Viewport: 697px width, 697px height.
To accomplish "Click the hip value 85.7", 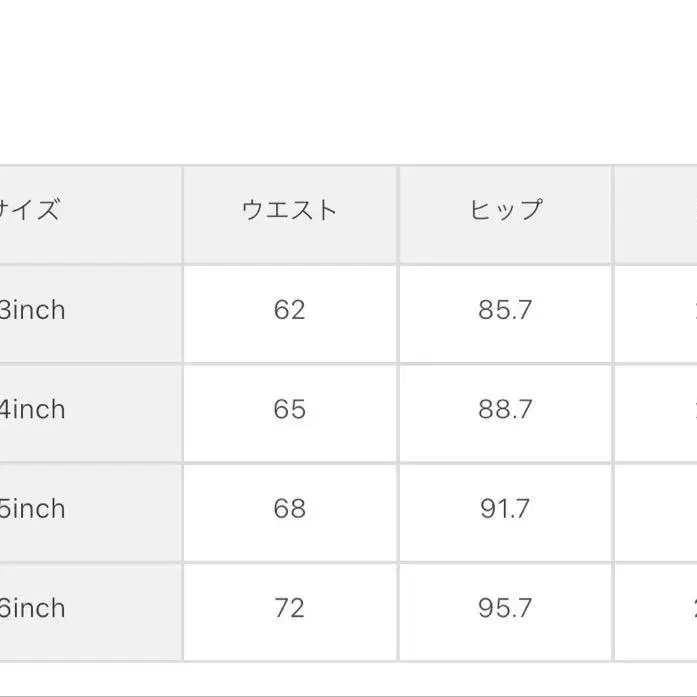I will point(505,310).
